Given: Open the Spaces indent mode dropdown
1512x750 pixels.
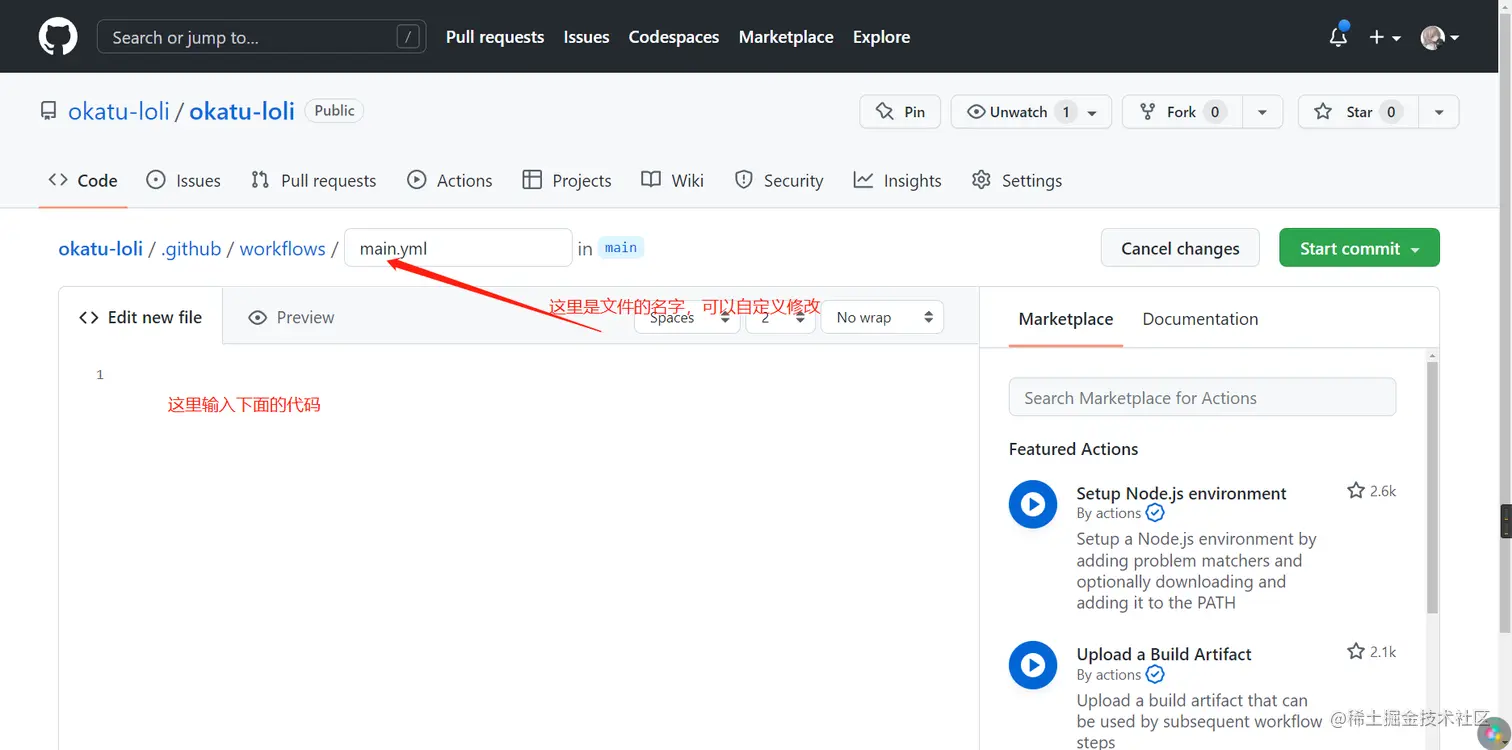Looking at the screenshot, I should [687, 317].
